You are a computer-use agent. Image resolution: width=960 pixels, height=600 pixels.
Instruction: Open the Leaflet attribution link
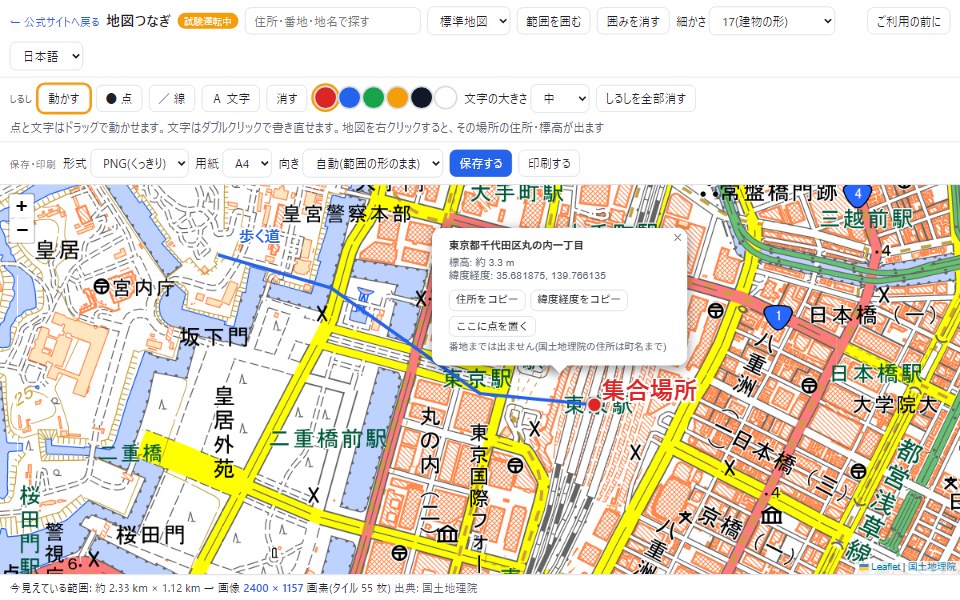[885, 567]
